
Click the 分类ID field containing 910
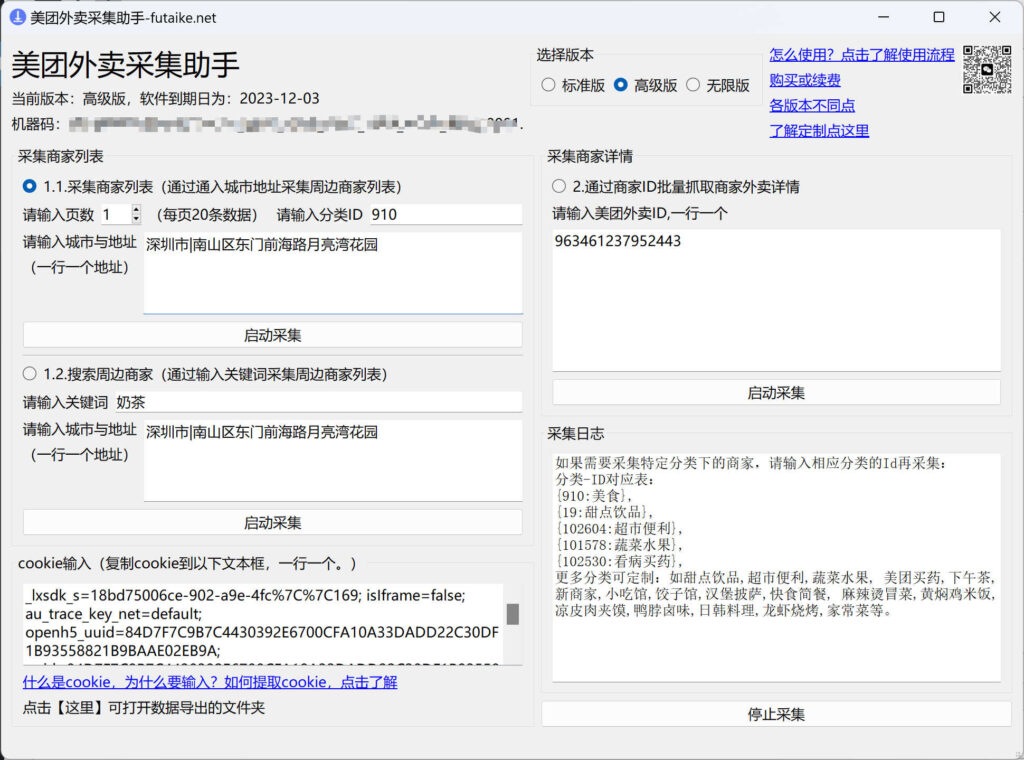click(445, 214)
